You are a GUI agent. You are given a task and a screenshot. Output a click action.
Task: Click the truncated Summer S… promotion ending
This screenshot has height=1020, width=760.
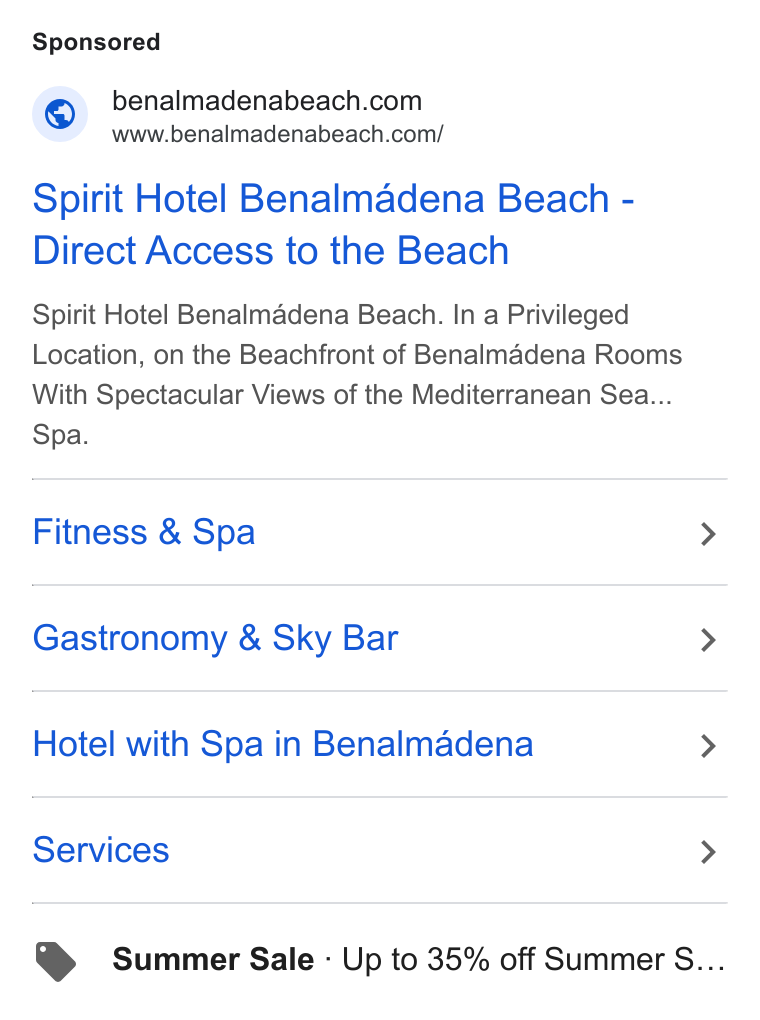(634, 960)
